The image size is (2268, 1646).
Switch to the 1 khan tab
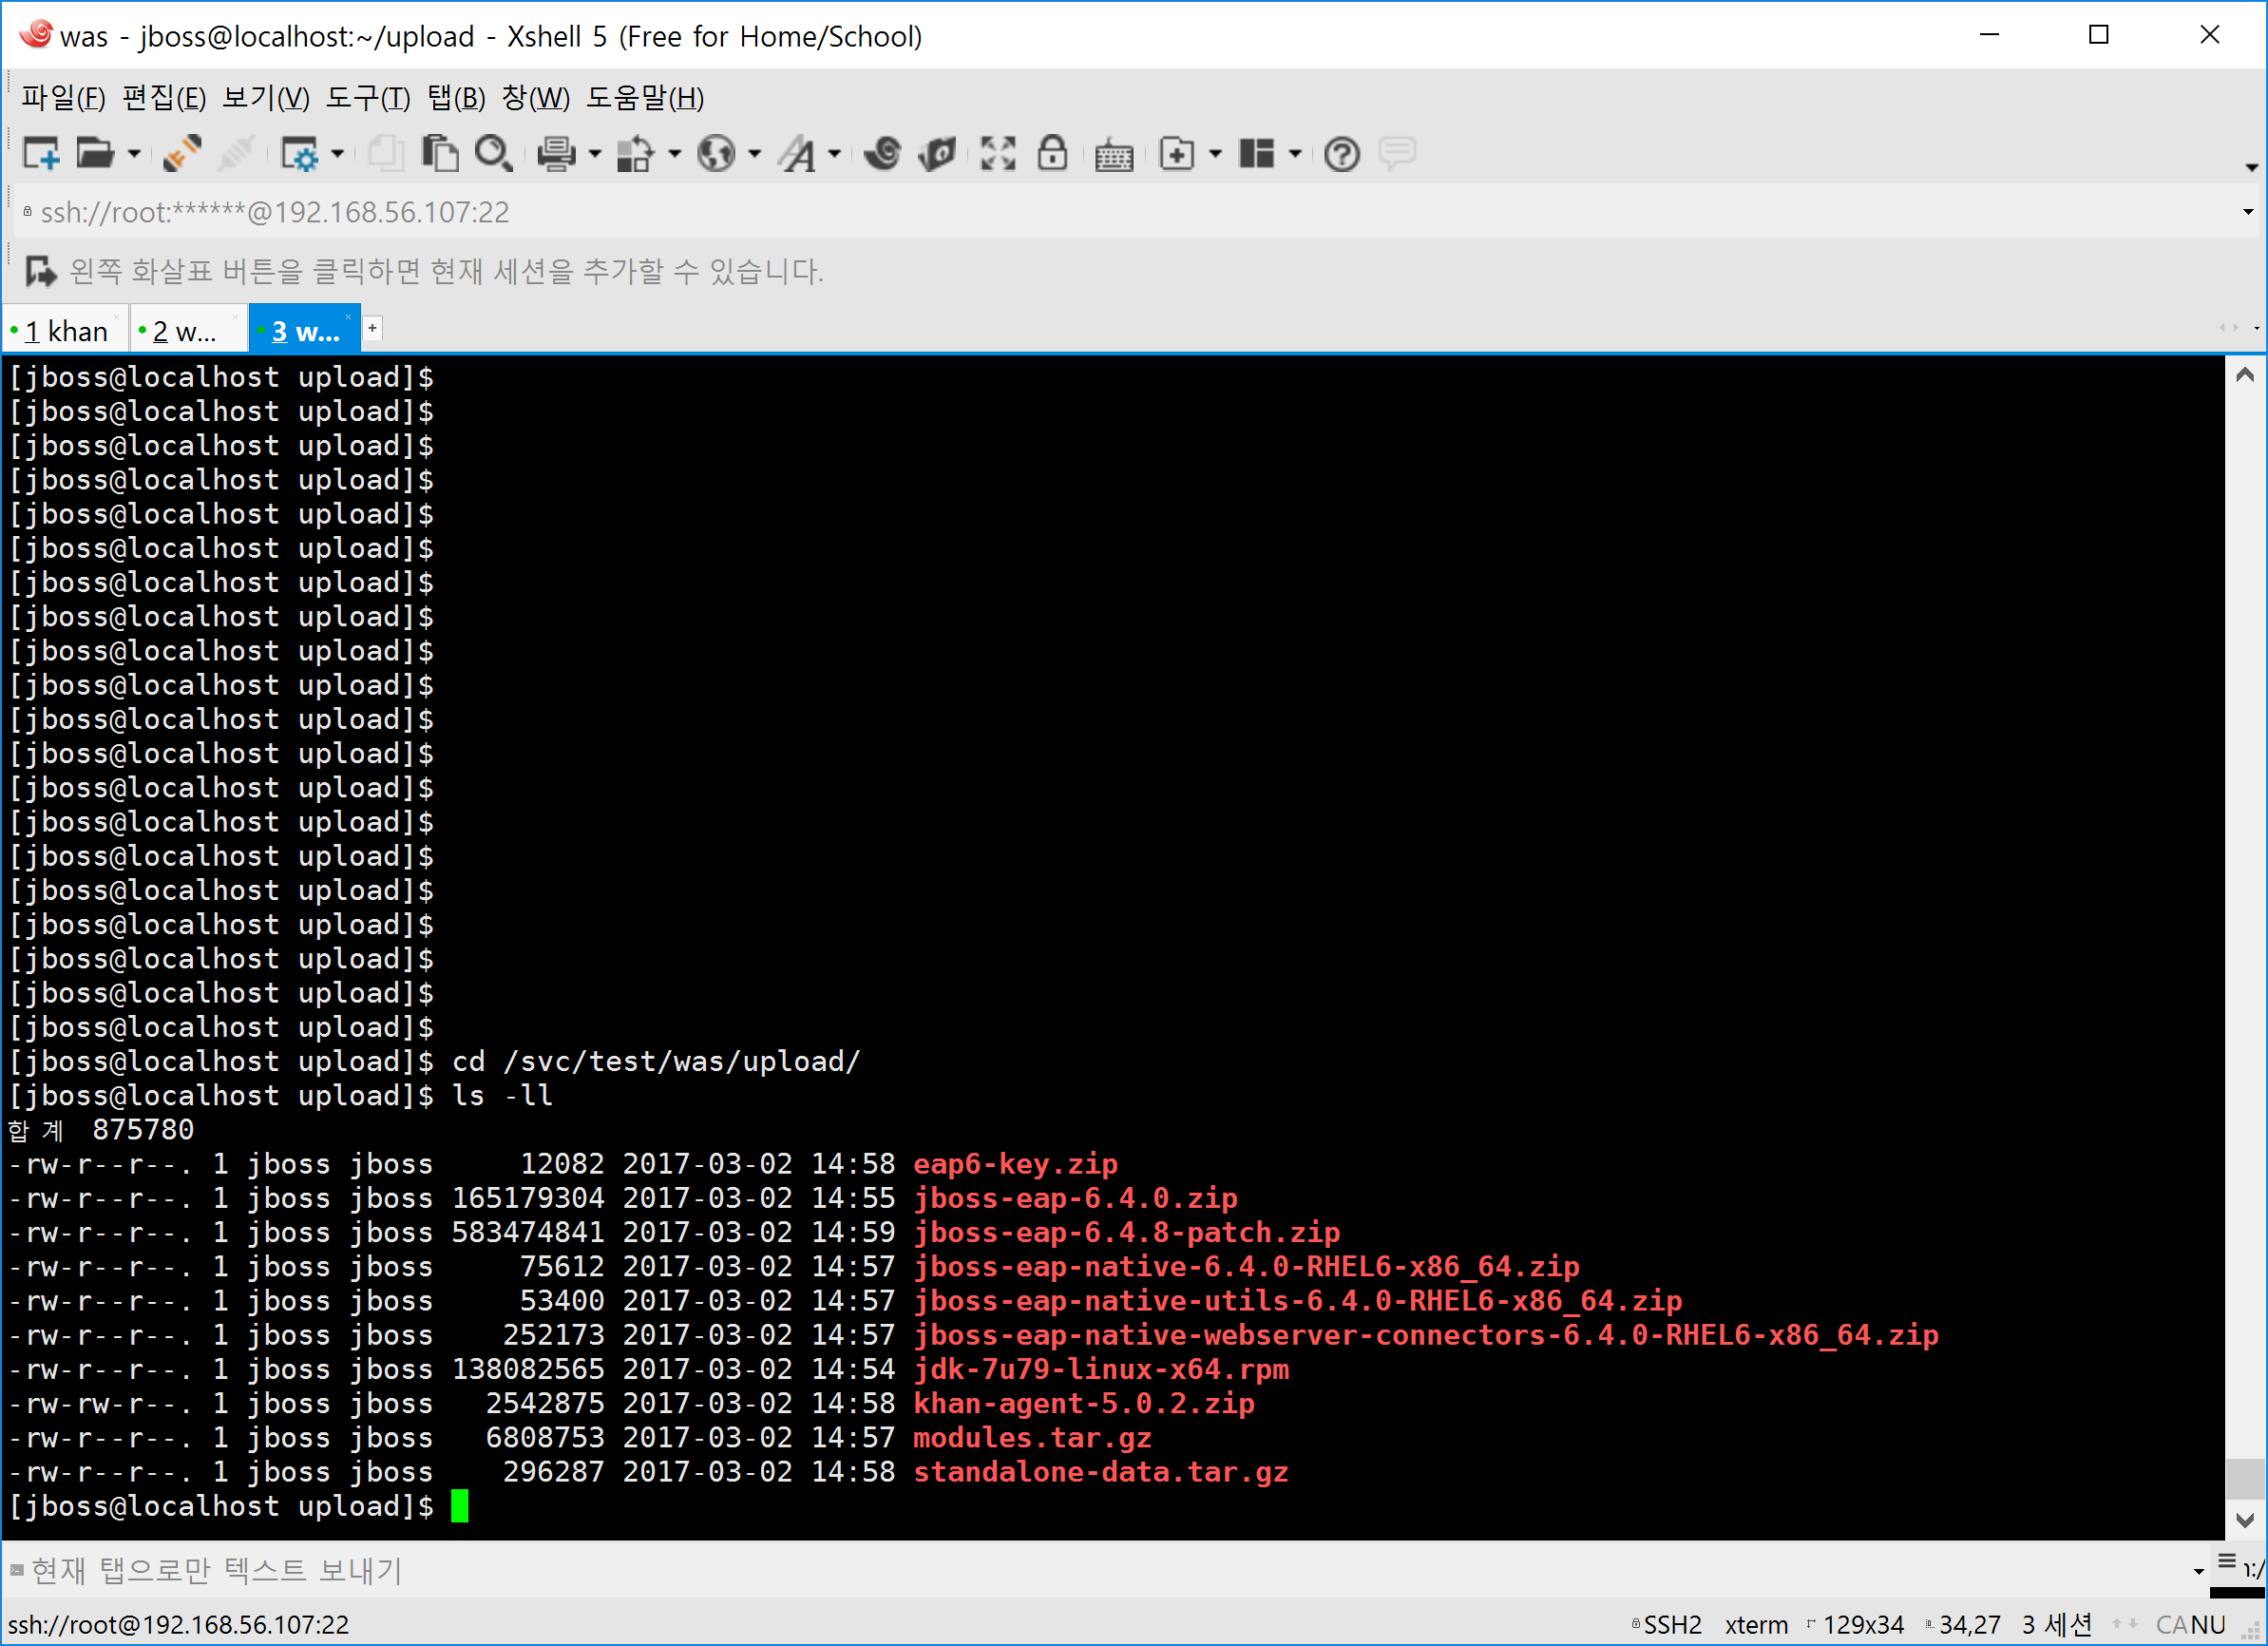[66, 331]
